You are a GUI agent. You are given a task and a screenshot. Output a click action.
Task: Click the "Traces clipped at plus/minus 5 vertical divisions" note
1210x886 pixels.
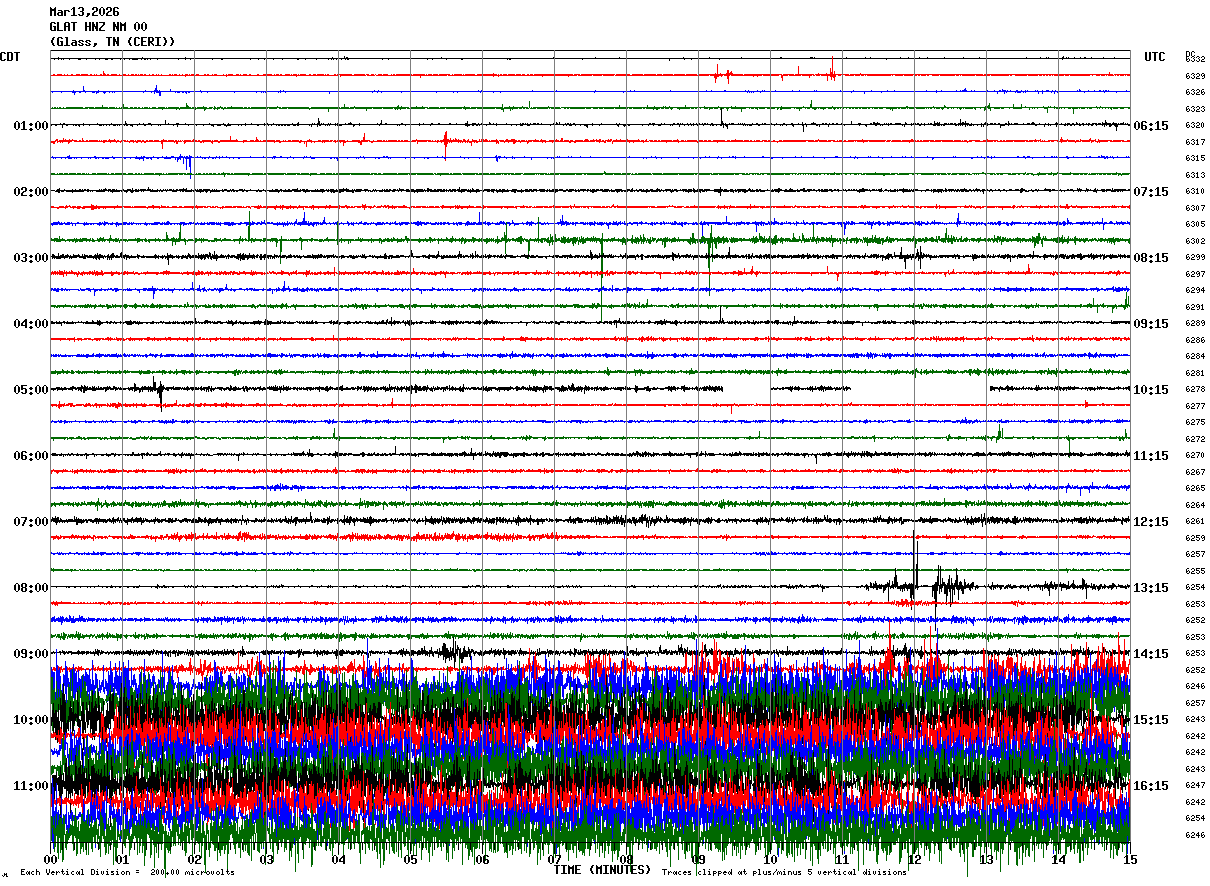point(784,873)
